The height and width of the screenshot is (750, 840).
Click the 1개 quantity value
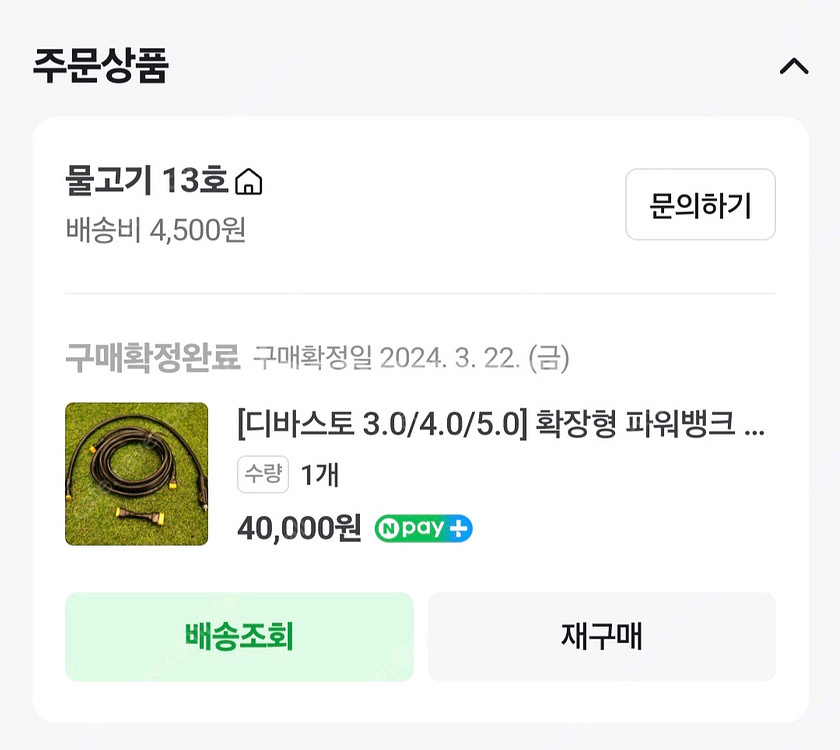(320, 475)
